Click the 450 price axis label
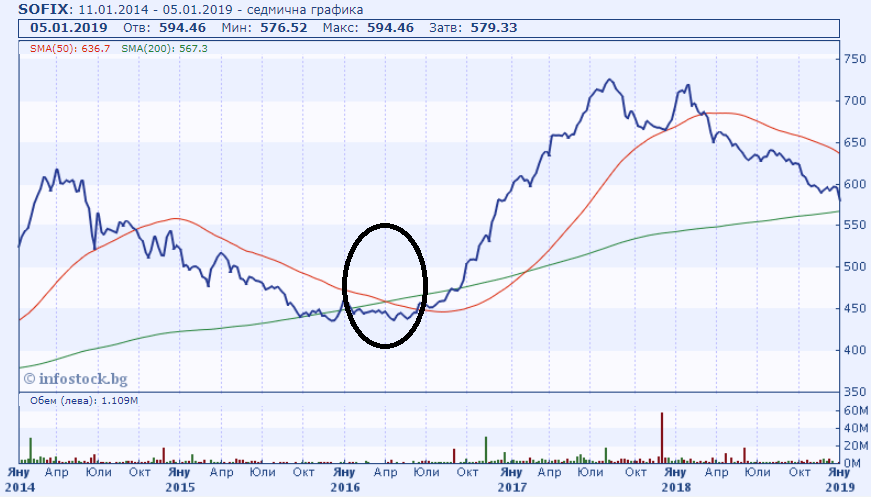The width and height of the screenshot is (871, 497). (854, 308)
